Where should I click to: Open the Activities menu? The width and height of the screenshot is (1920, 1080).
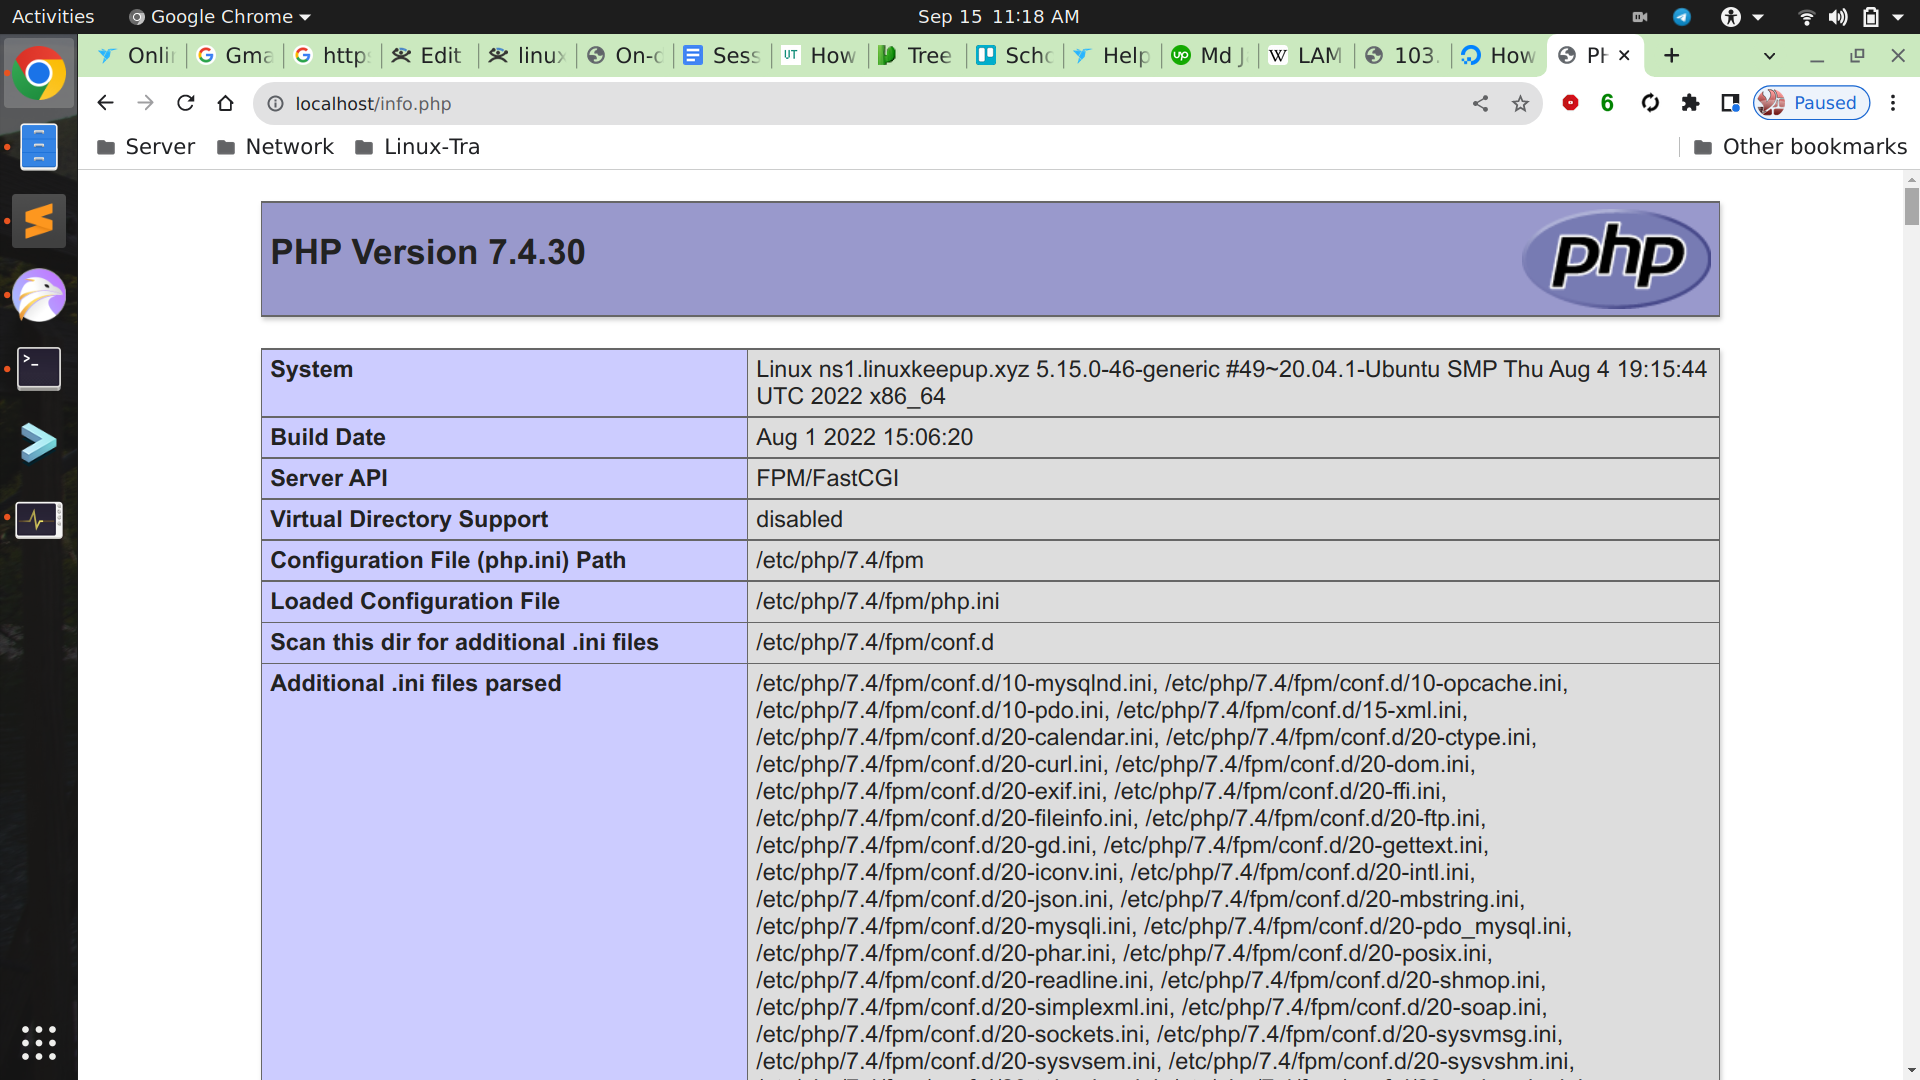tap(52, 16)
